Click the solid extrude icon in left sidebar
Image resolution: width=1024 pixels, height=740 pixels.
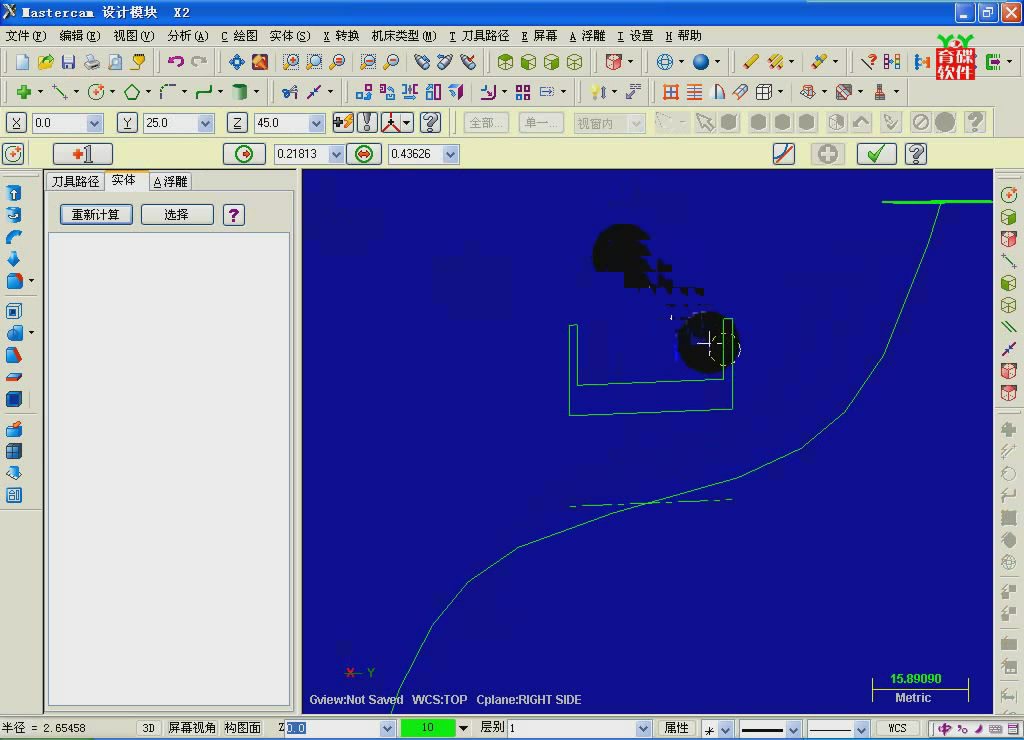point(14,193)
